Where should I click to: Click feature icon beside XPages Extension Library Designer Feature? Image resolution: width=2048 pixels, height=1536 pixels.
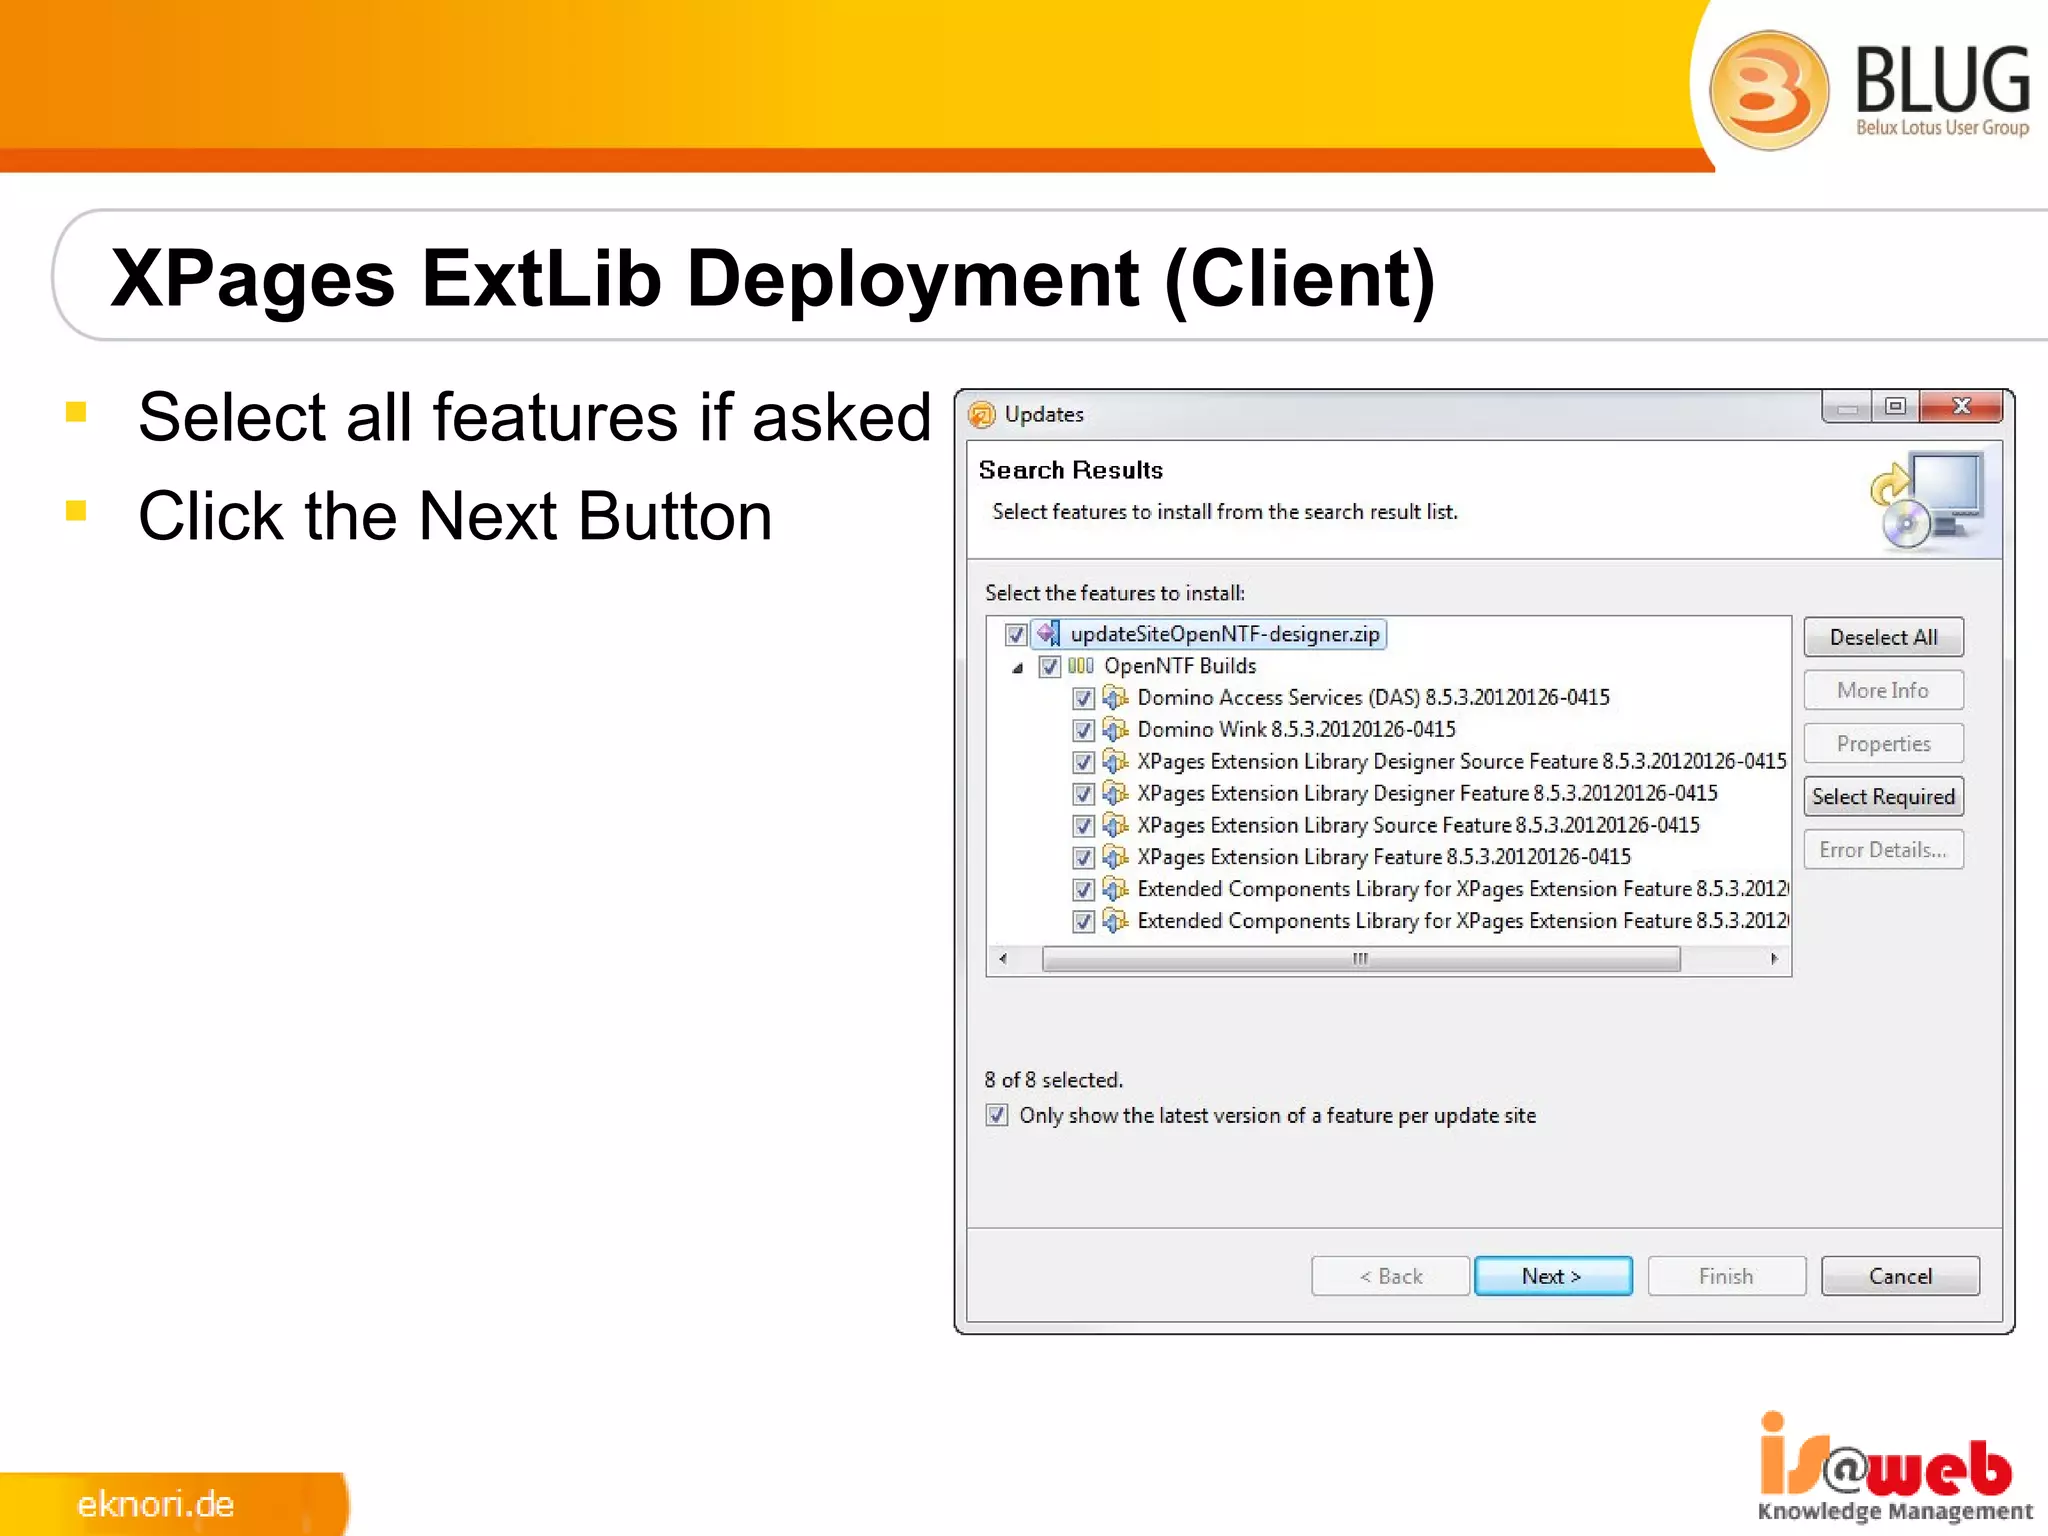click(x=1115, y=793)
